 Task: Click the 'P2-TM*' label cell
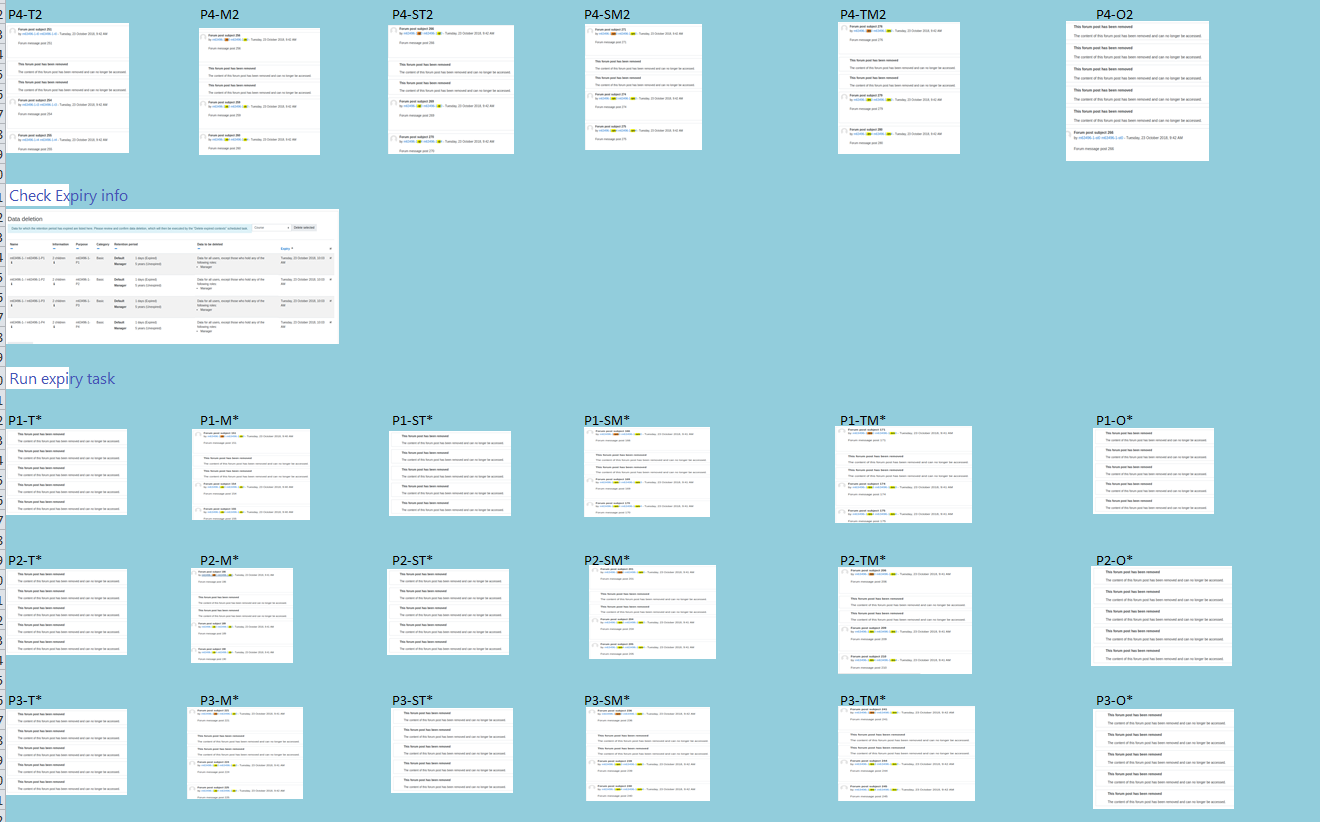[x=863, y=560]
